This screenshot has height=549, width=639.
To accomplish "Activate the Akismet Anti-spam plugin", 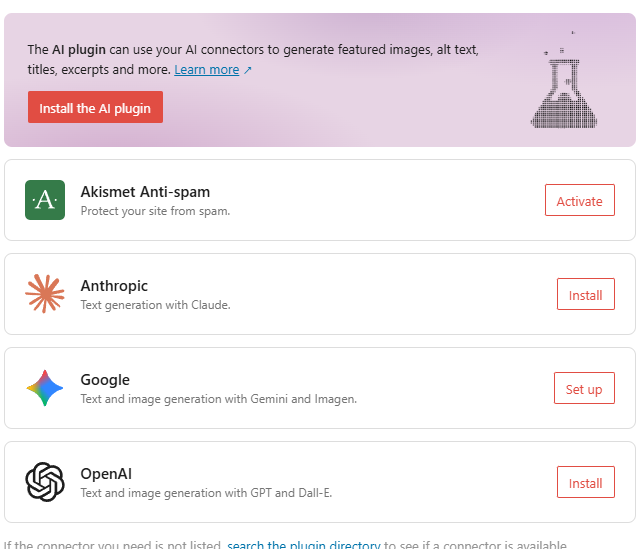I will tap(580, 200).
